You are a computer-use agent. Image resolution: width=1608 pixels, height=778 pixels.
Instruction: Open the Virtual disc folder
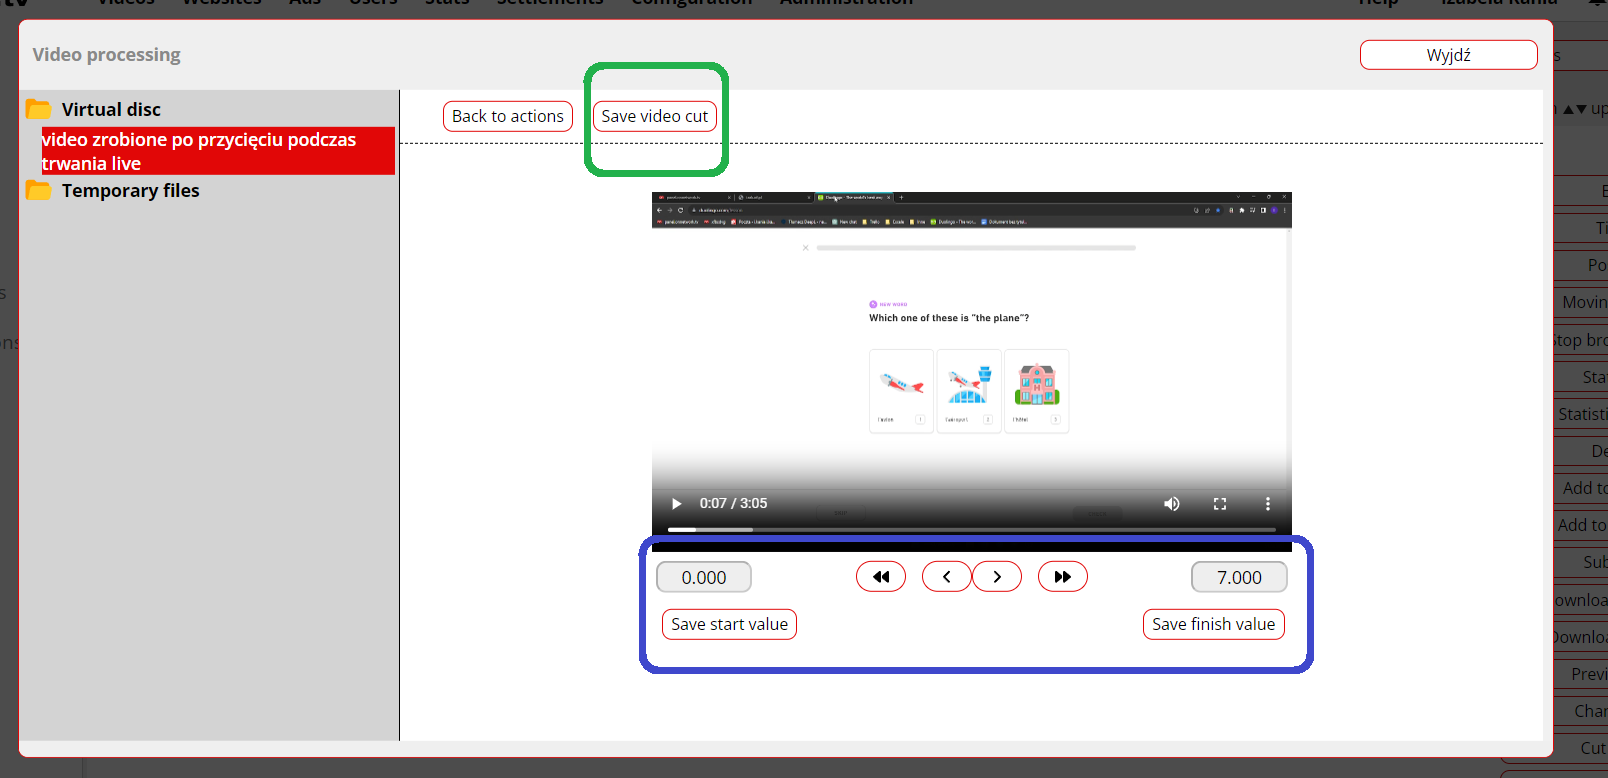tap(110, 110)
